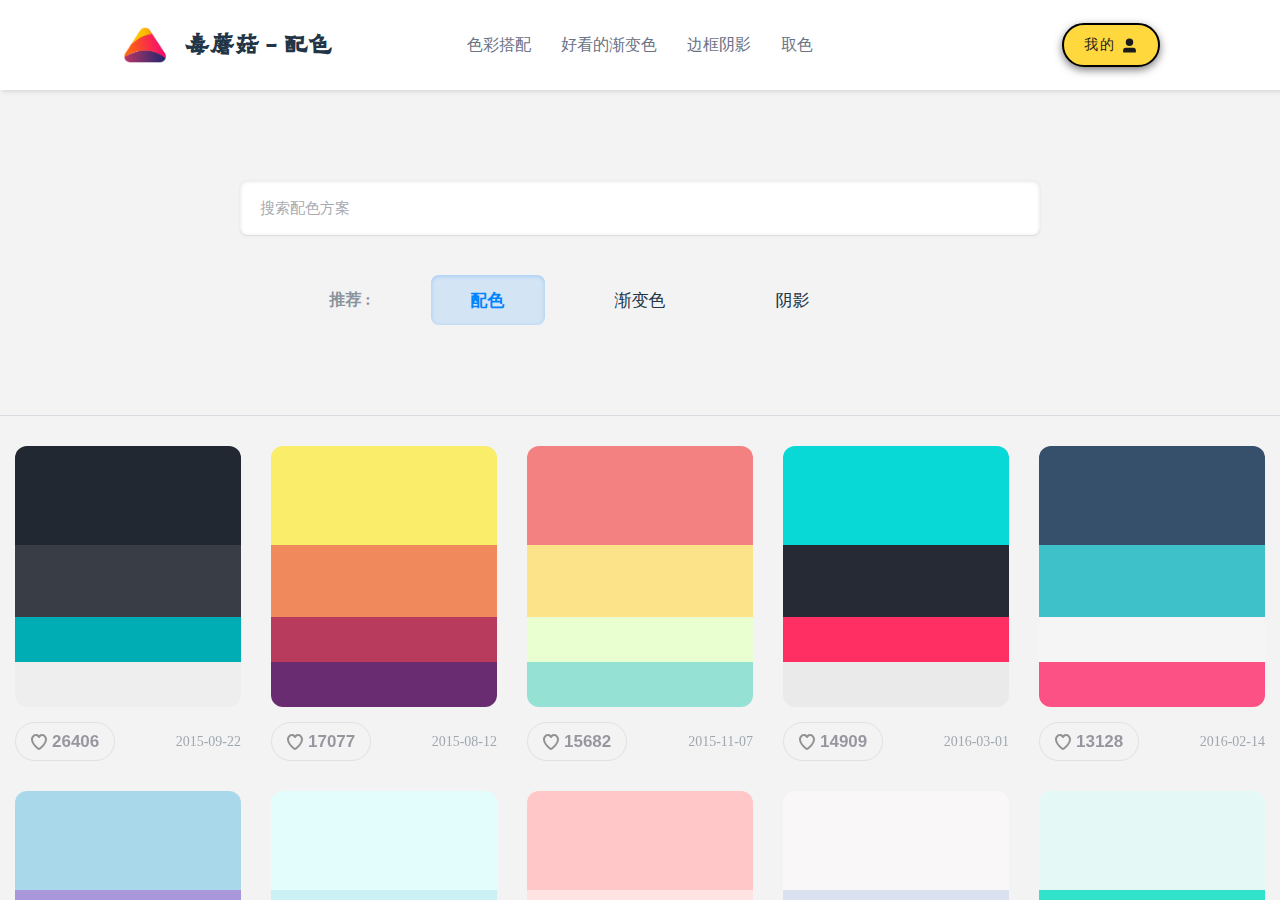Select the 配色 recommendation tab
Screen dimensions: 1280x900
488,300
